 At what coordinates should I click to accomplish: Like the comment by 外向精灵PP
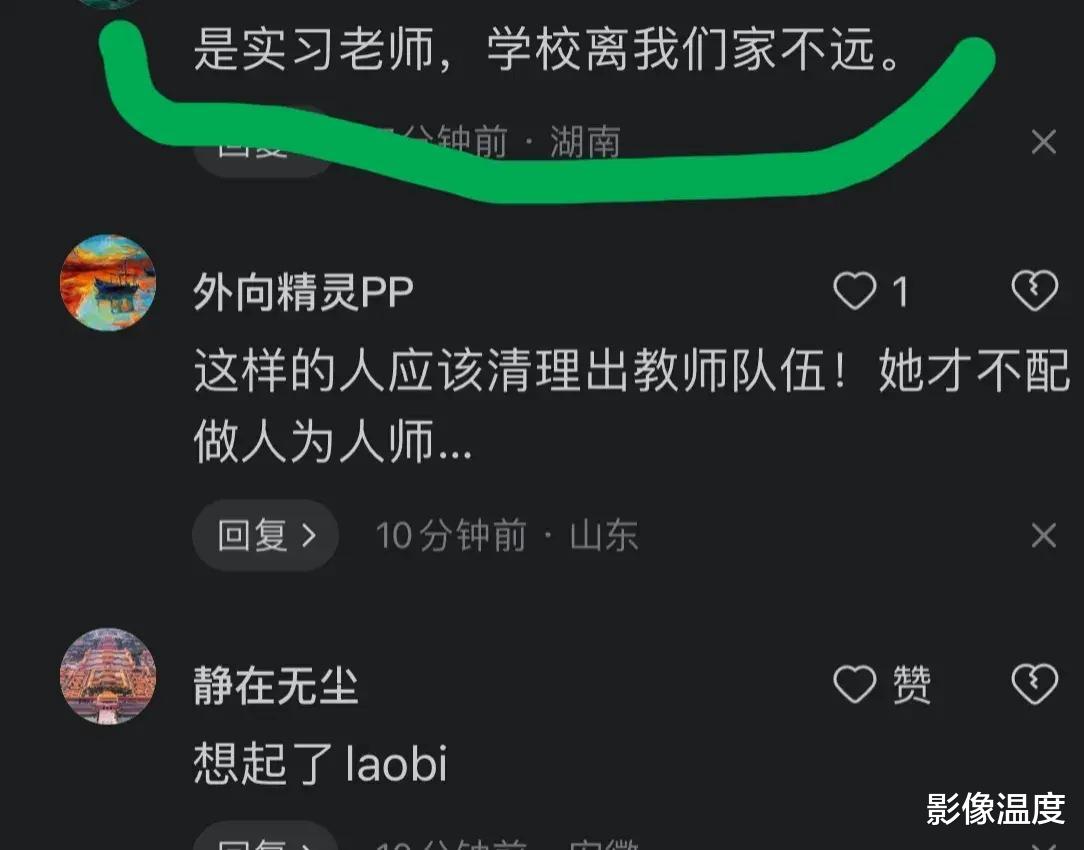click(x=854, y=291)
